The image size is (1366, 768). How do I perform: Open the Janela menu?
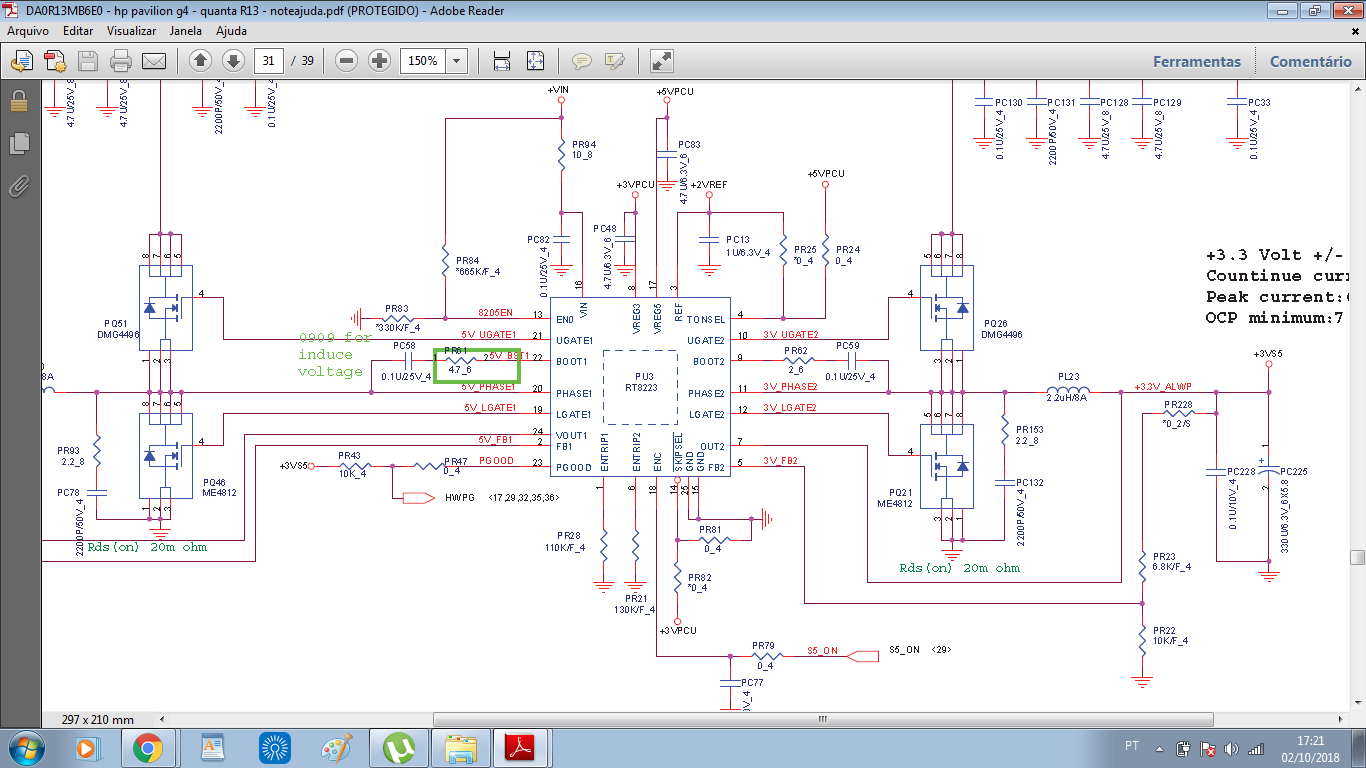[186, 31]
